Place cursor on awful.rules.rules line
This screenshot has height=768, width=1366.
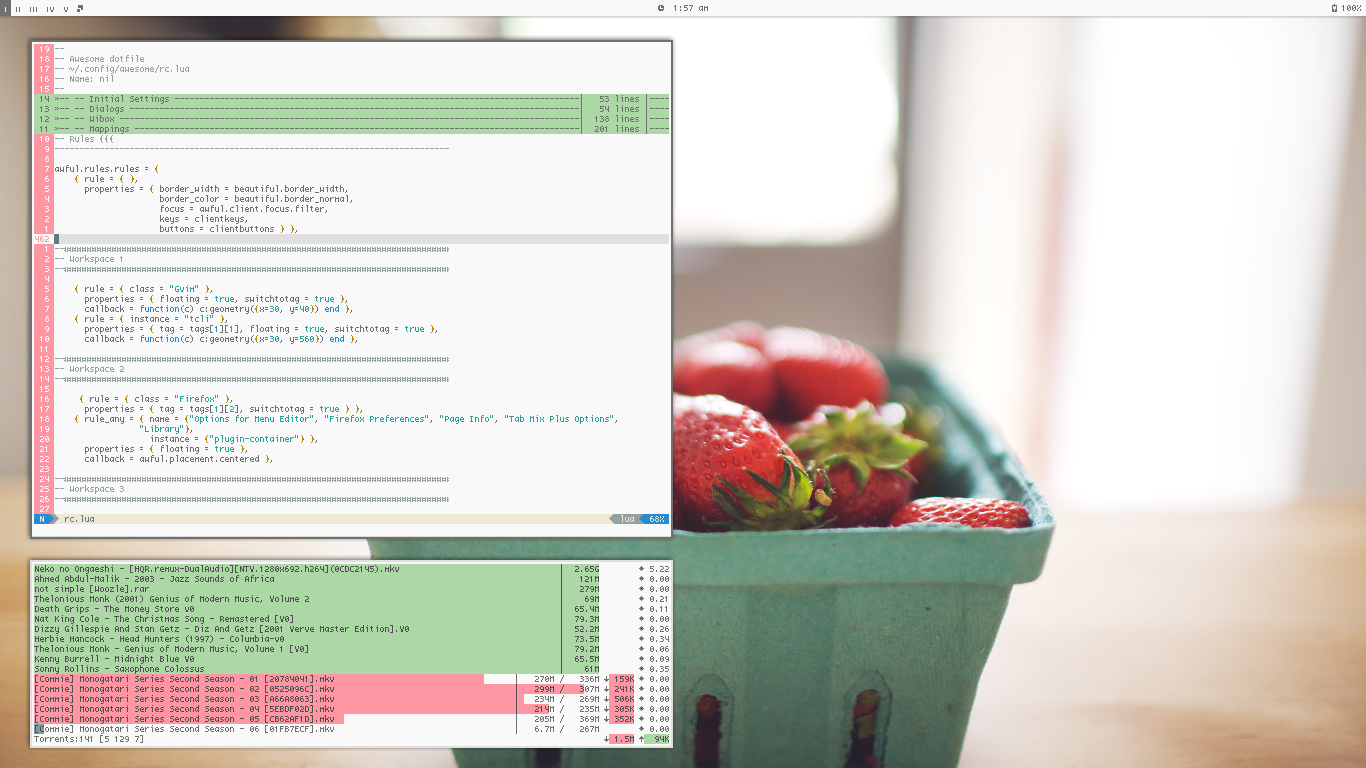point(106,169)
